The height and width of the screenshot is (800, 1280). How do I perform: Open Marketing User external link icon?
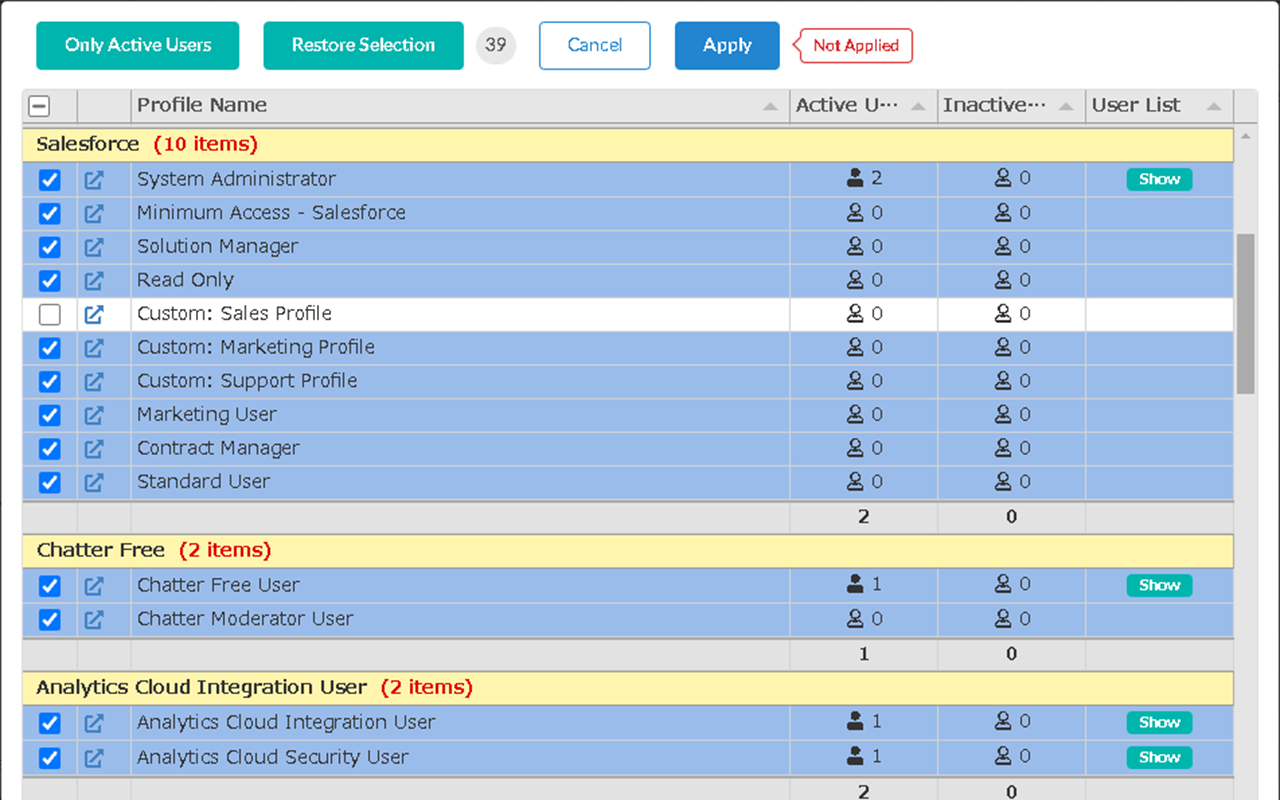93,415
